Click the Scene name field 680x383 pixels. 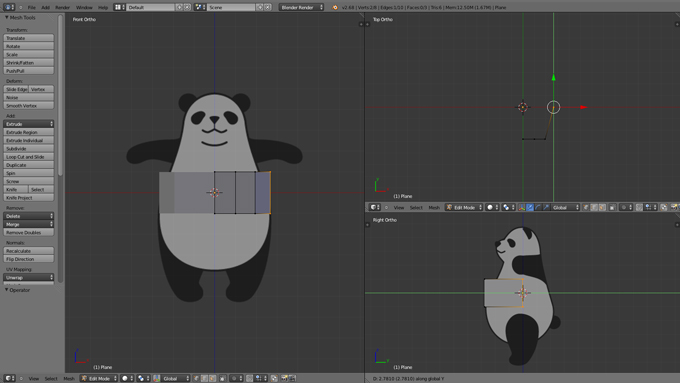[x=231, y=7]
